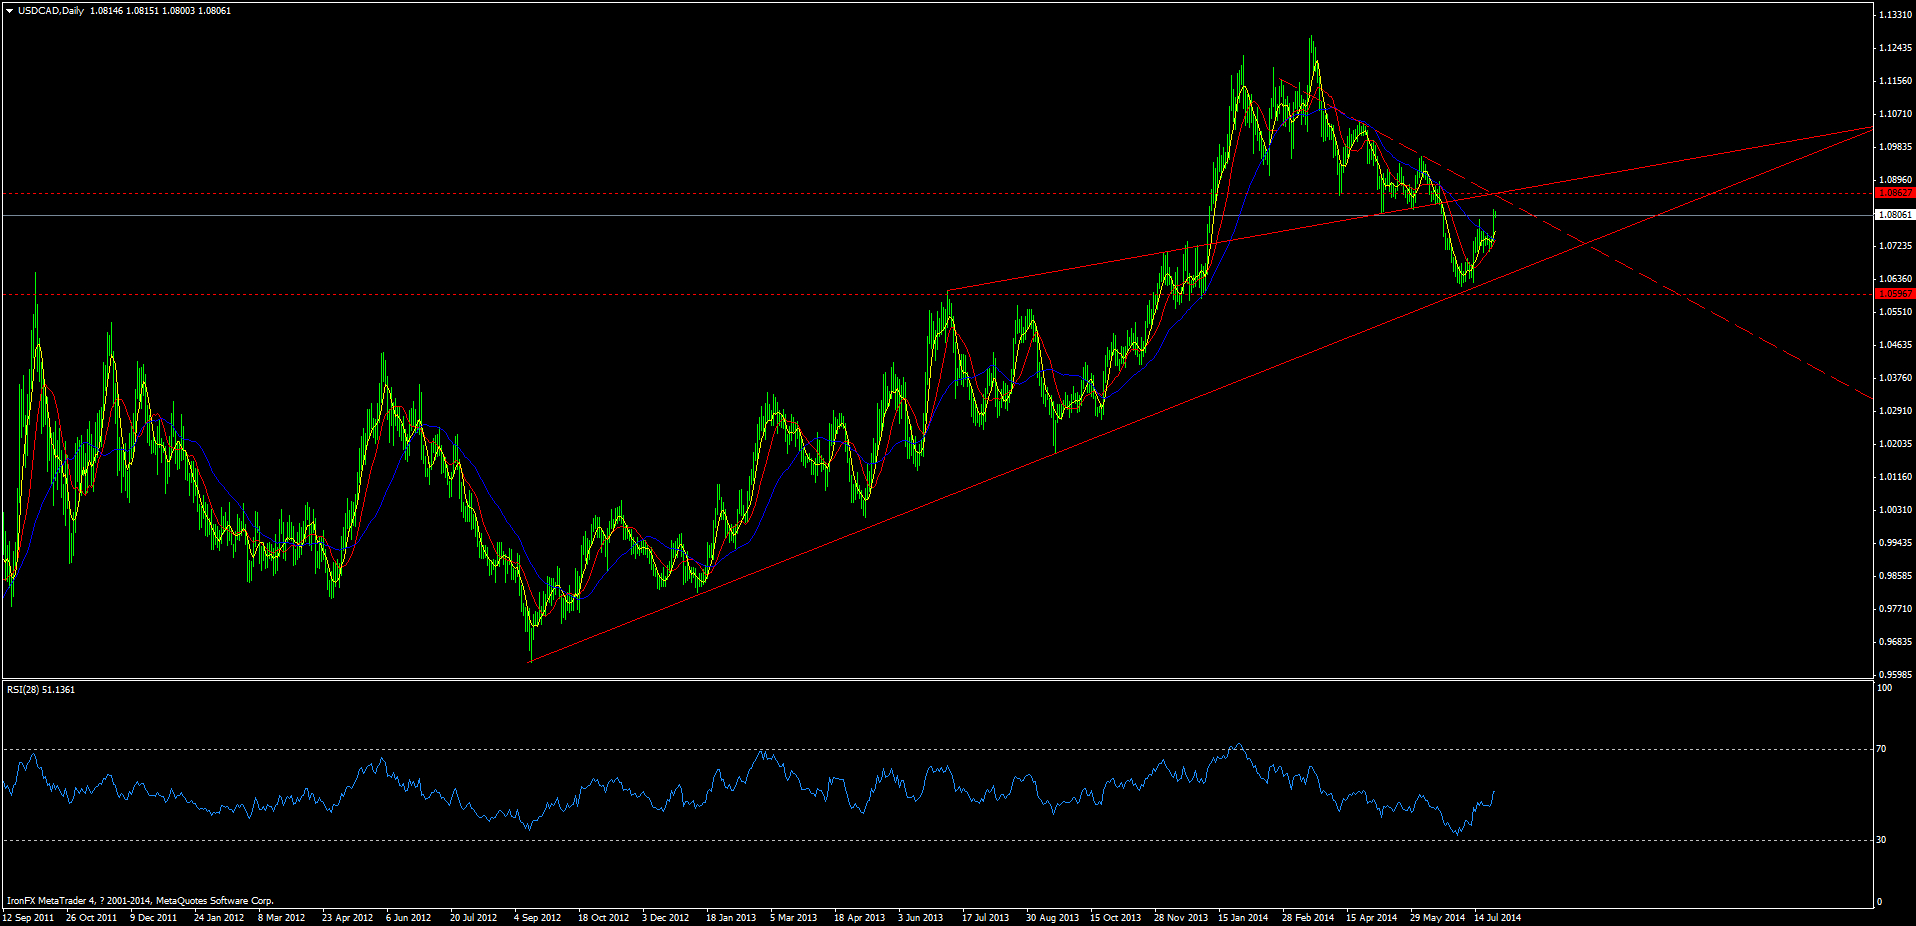Click the highlighted red bid price tag on right axis
The width and height of the screenshot is (1916, 926).
point(1898,190)
